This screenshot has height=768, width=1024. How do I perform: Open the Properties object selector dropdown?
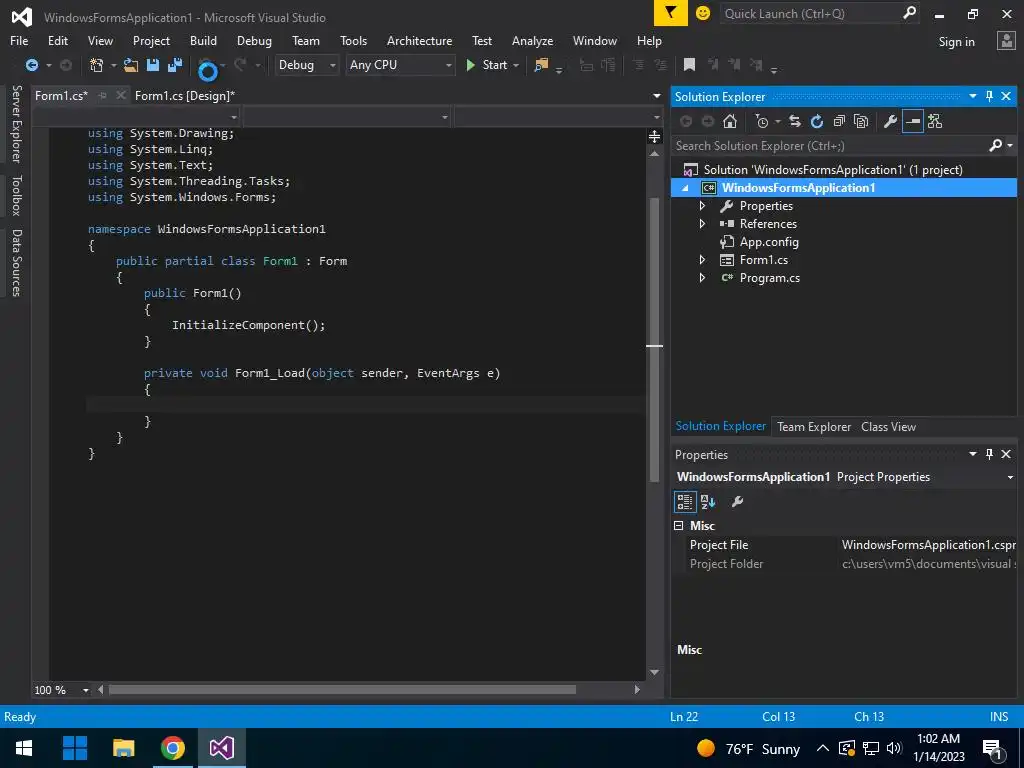pos(1010,477)
